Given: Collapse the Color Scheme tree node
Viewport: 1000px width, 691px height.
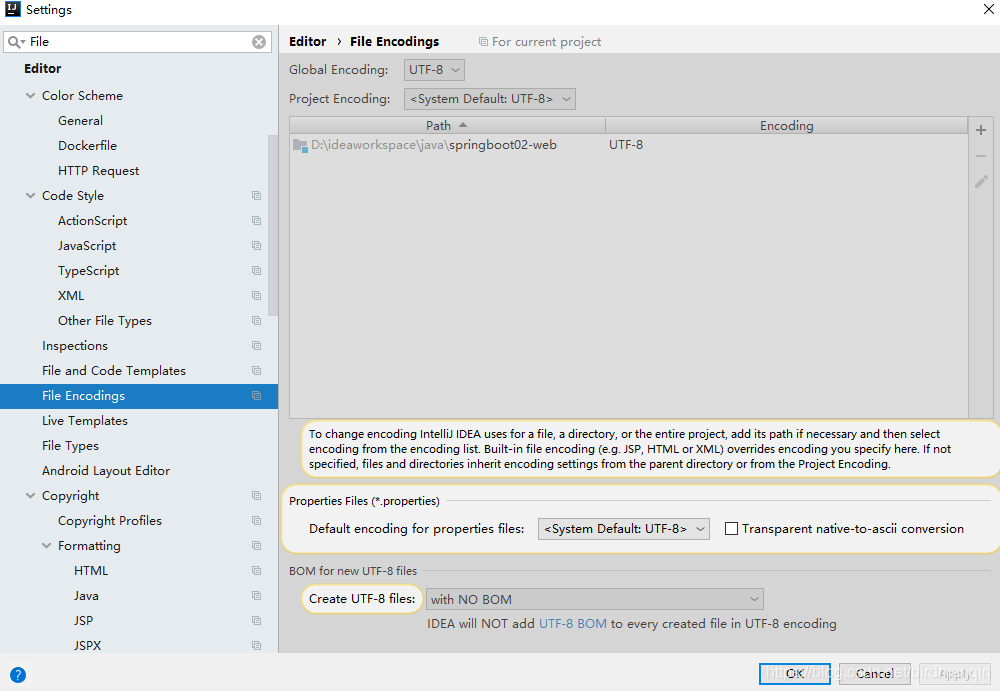Looking at the screenshot, I should (x=30, y=96).
